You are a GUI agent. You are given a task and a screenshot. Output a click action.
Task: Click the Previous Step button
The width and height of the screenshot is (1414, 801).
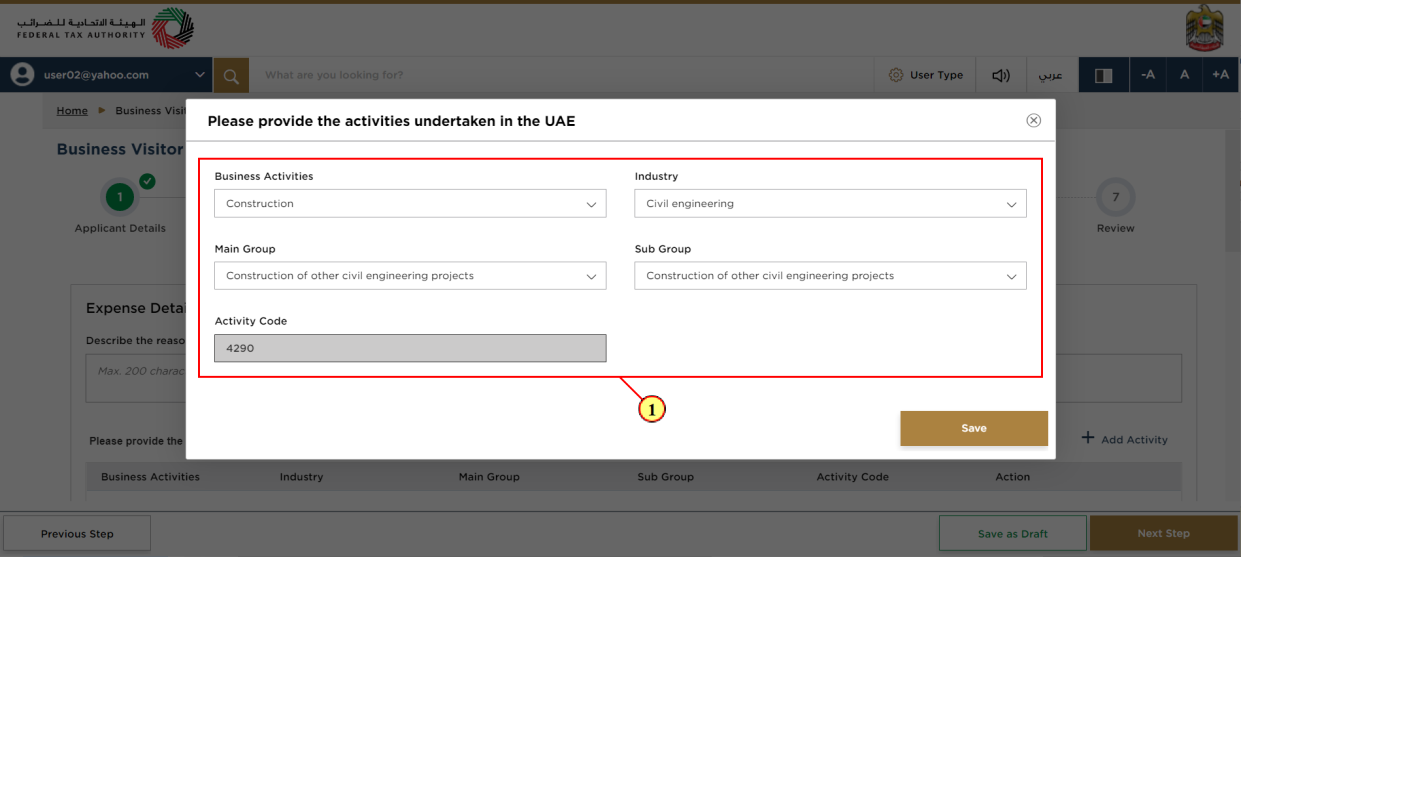tap(77, 533)
